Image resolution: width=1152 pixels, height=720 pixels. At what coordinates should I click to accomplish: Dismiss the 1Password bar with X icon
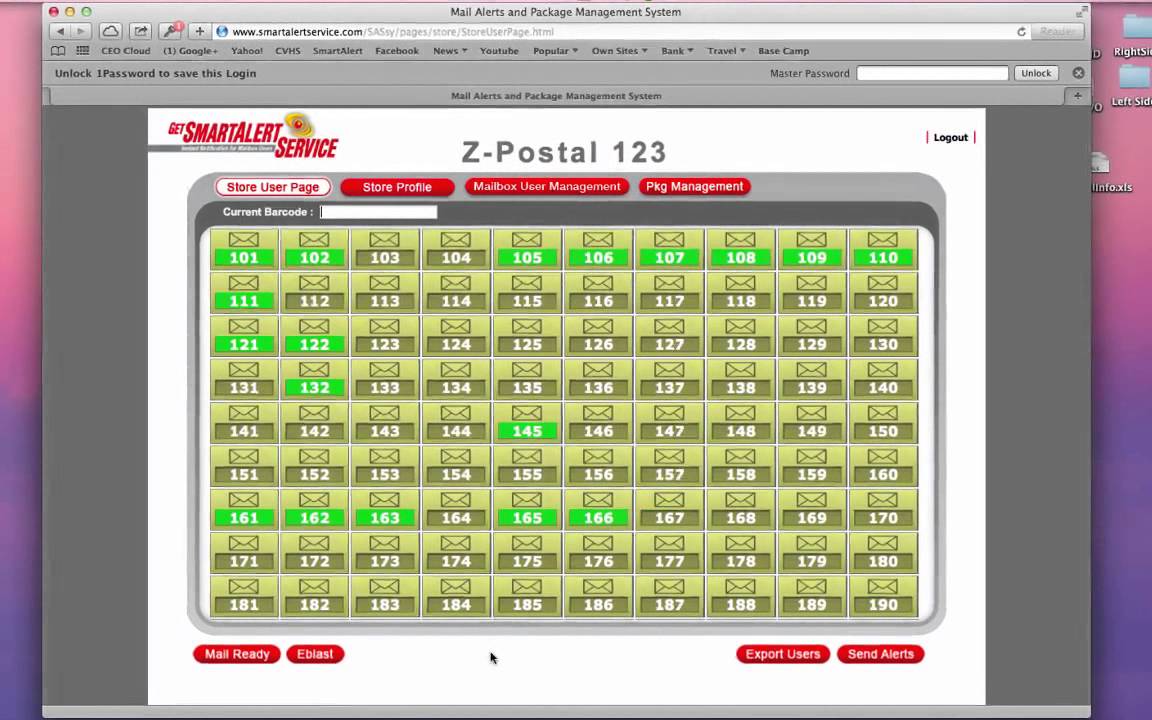click(1078, 73)
